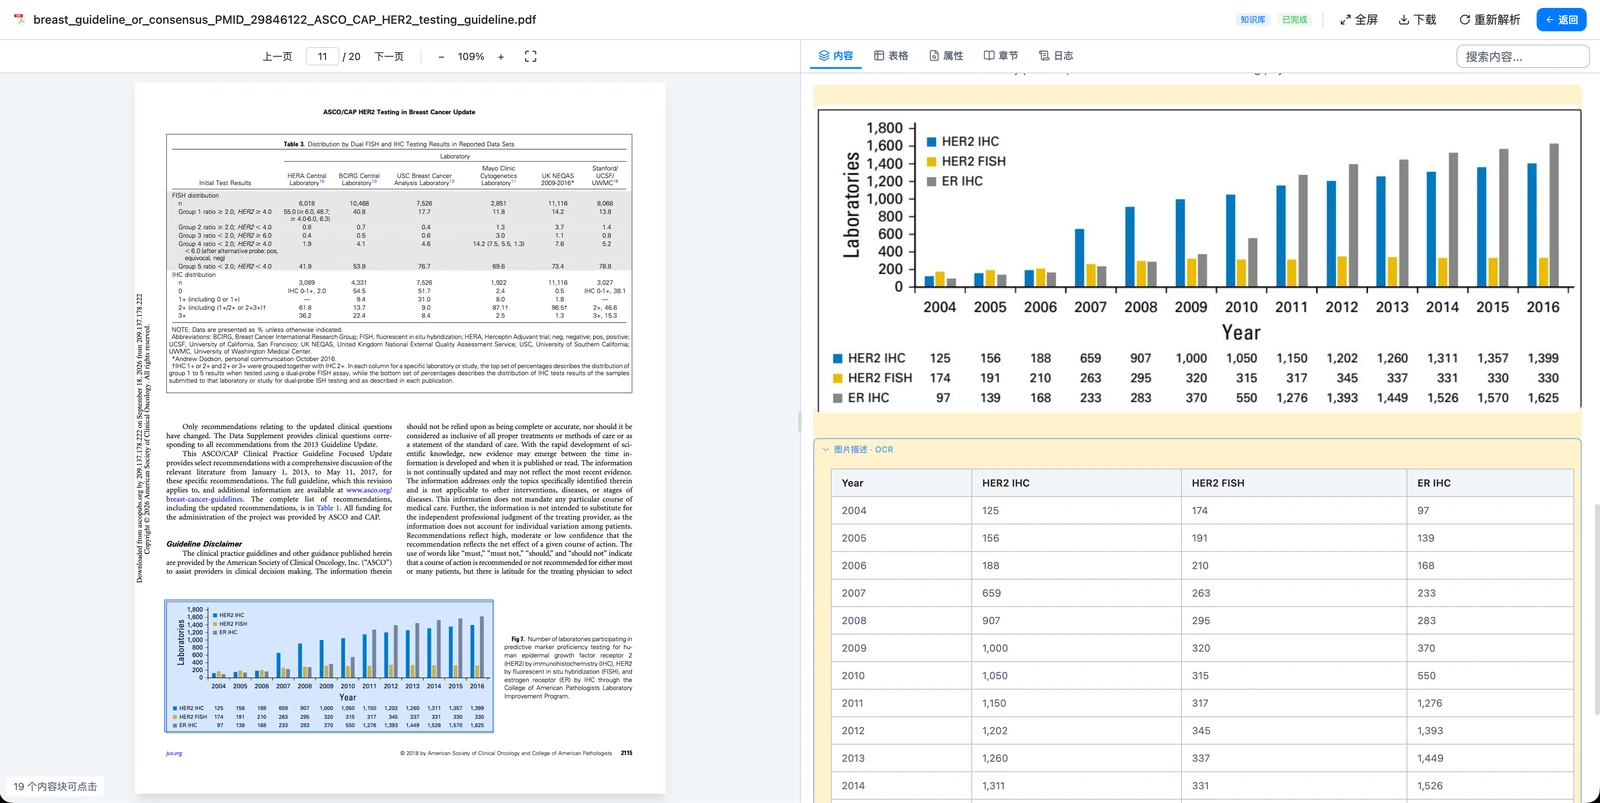This screenshot has width=1600, height=803.
Task: Click the 搜索内容 search field
Action: coord(1522,57)
